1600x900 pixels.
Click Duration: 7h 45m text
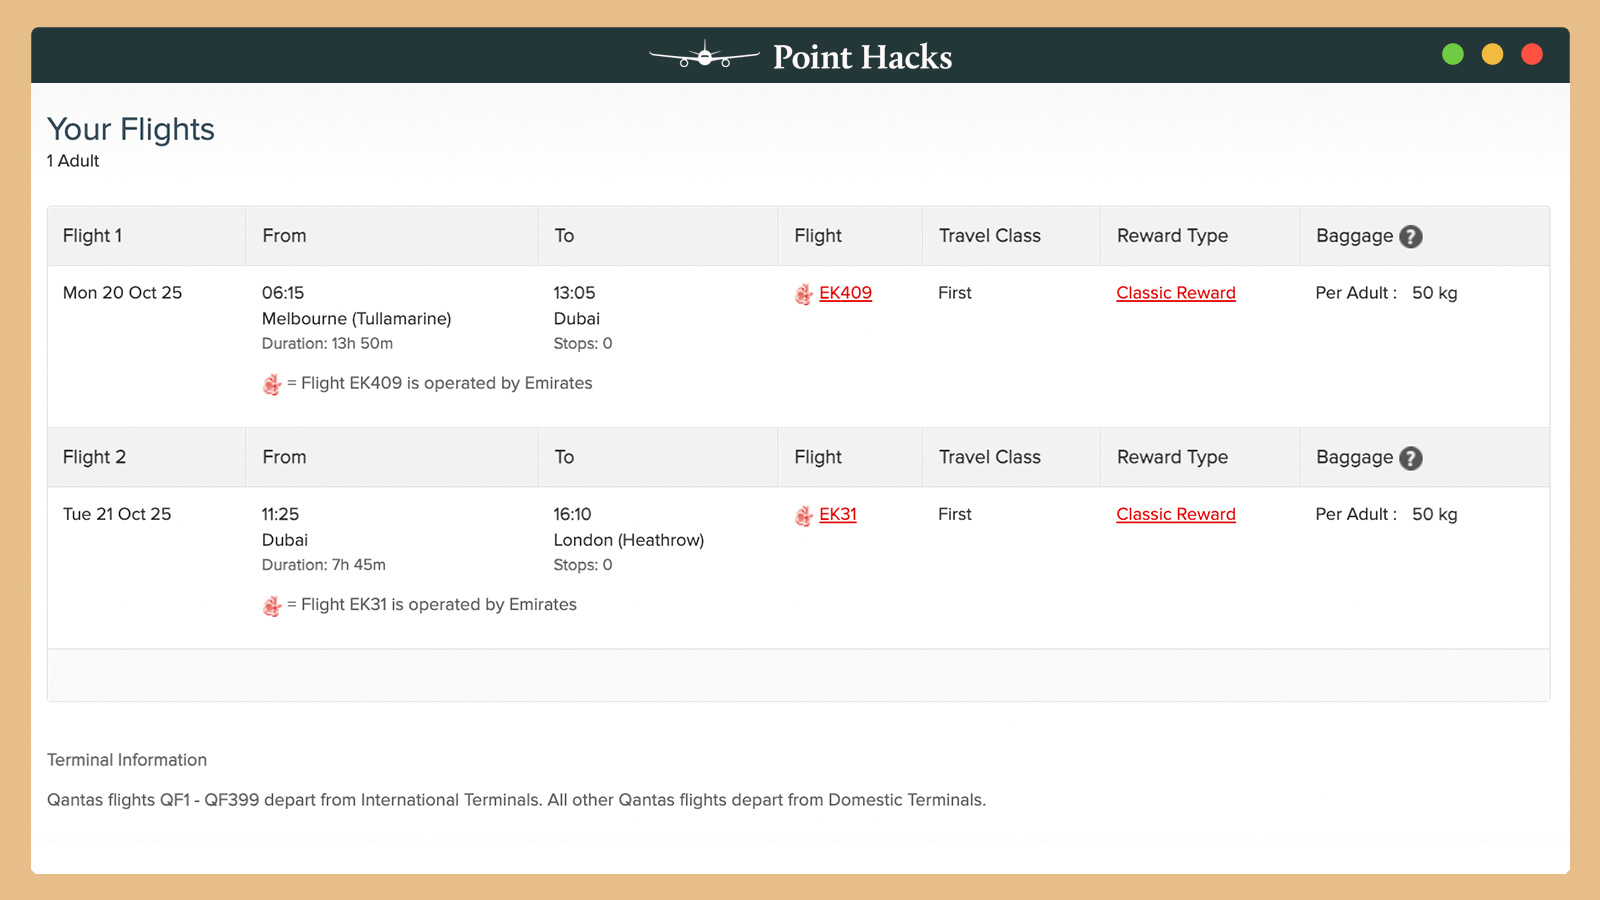[323, 565]
